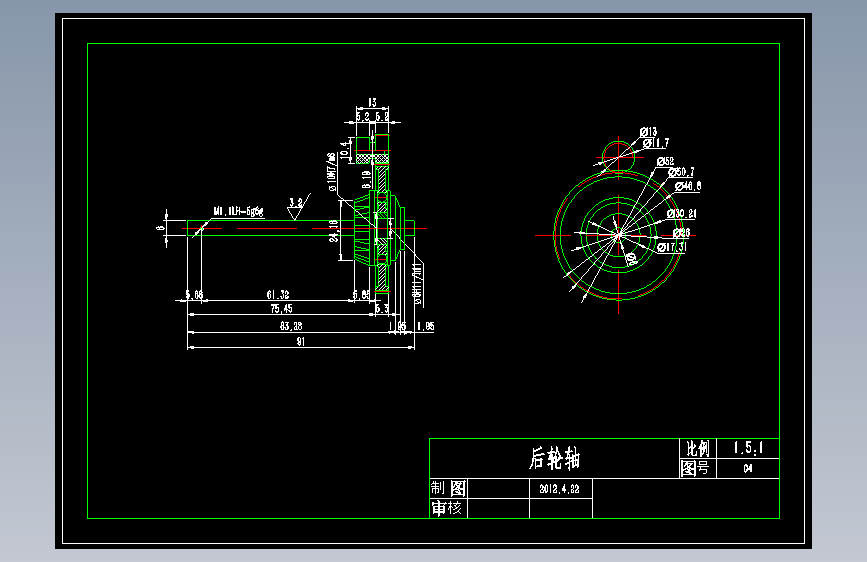The height and width of the screenshot is (562, 867).
Task: Click the shaft diameter dimension 8 at left end
Action: click(x=160, y=227)
